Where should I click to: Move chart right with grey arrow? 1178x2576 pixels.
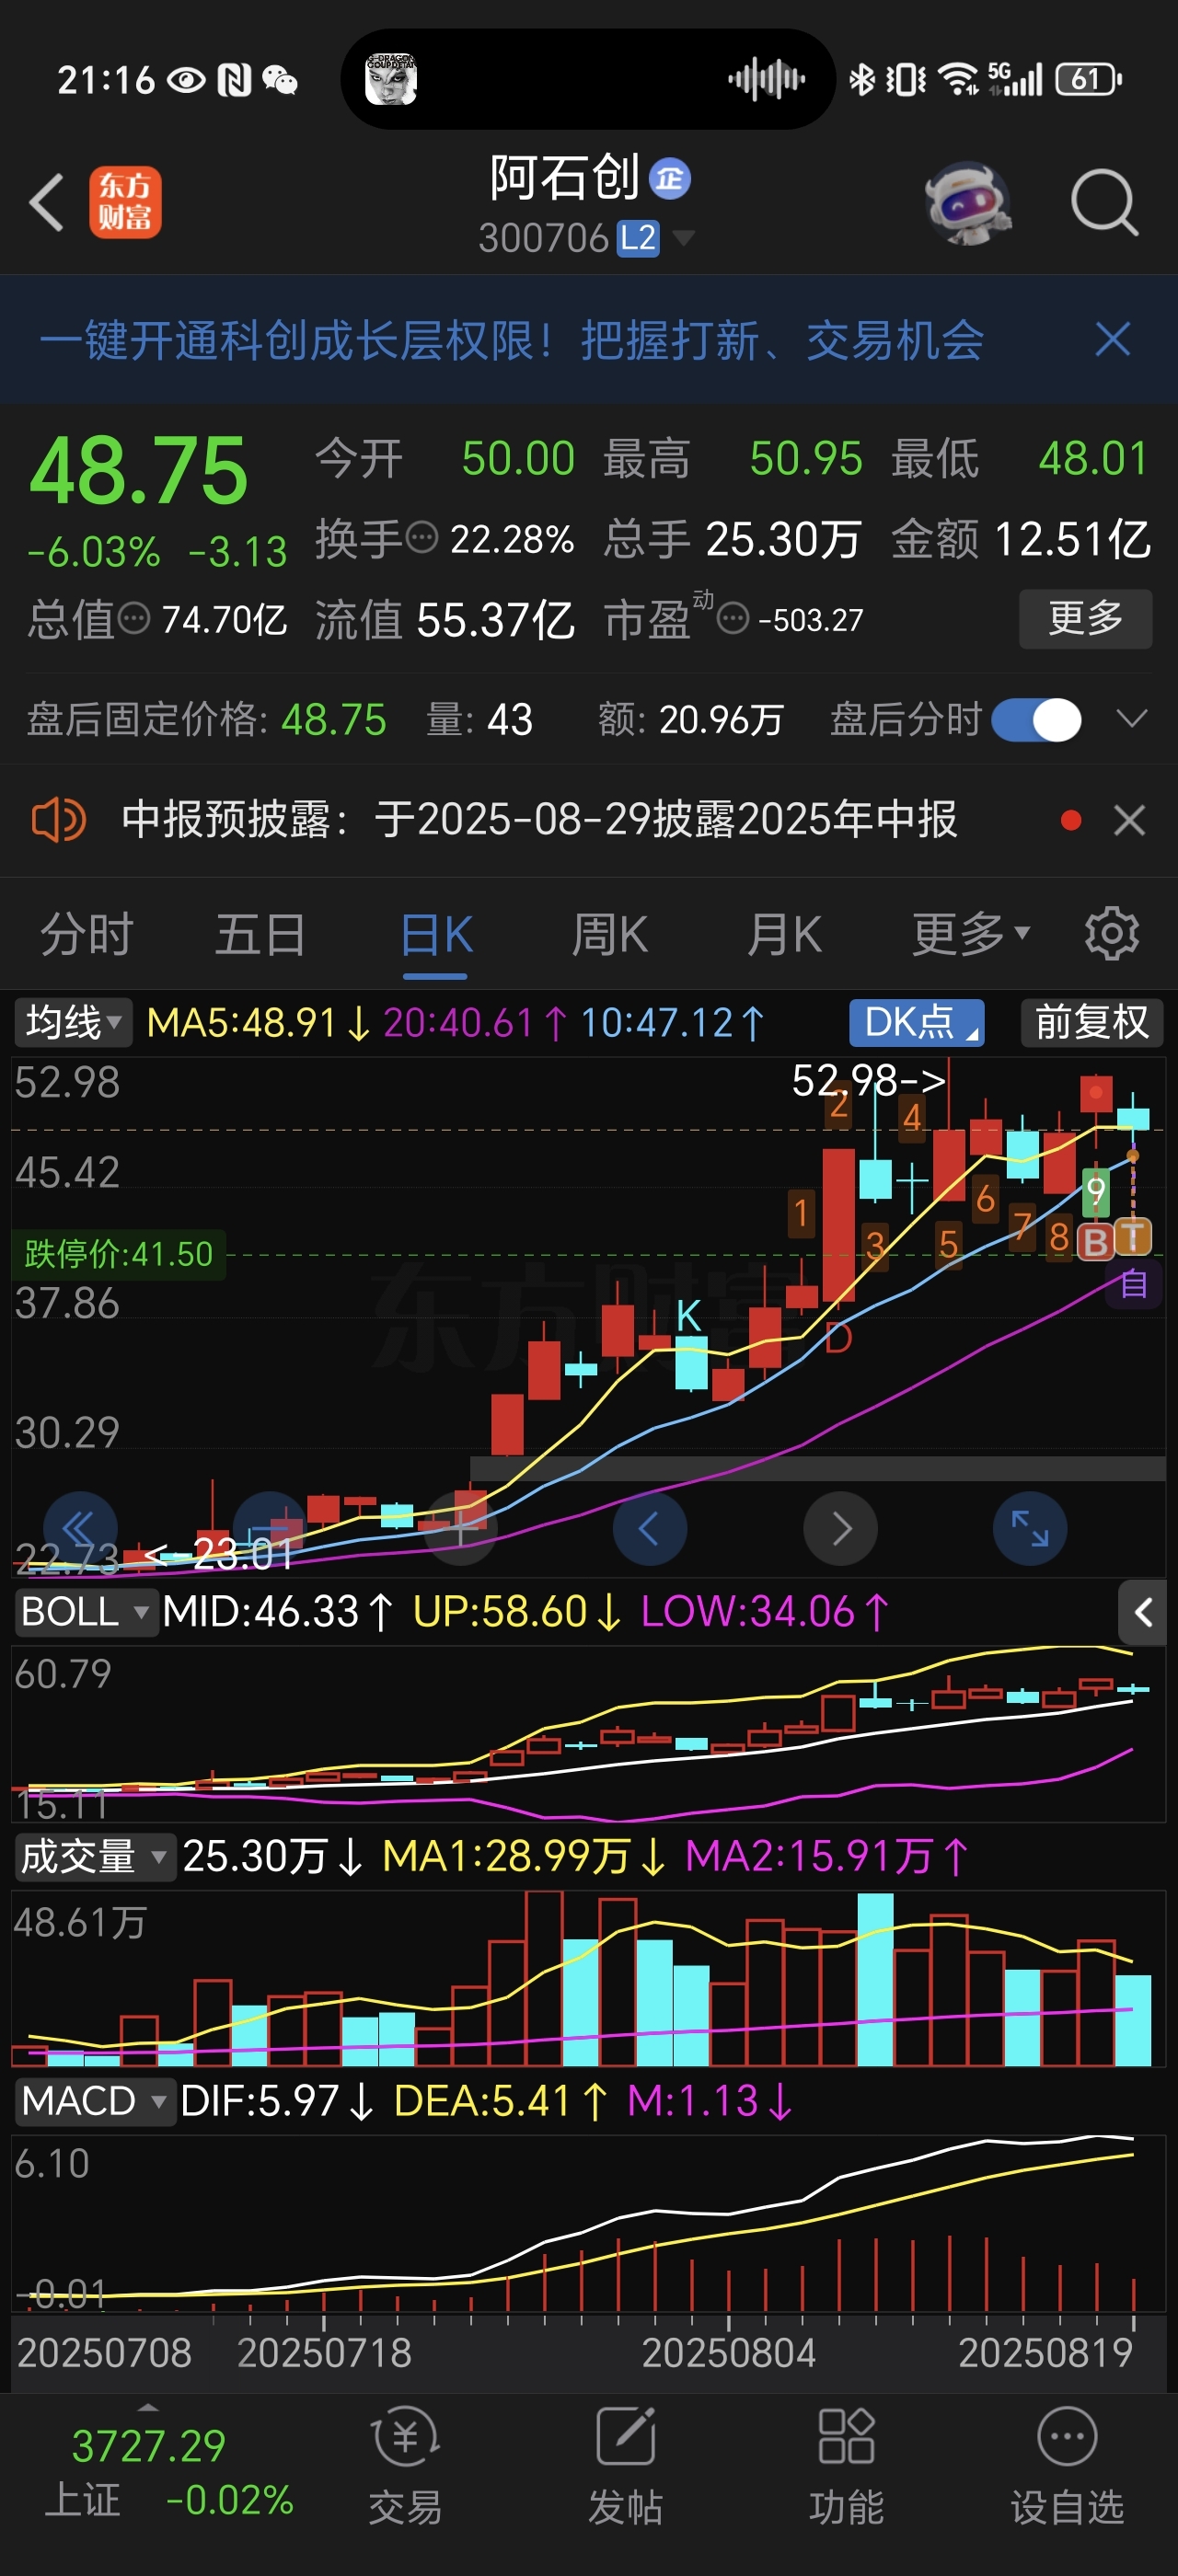[841, 1528]
